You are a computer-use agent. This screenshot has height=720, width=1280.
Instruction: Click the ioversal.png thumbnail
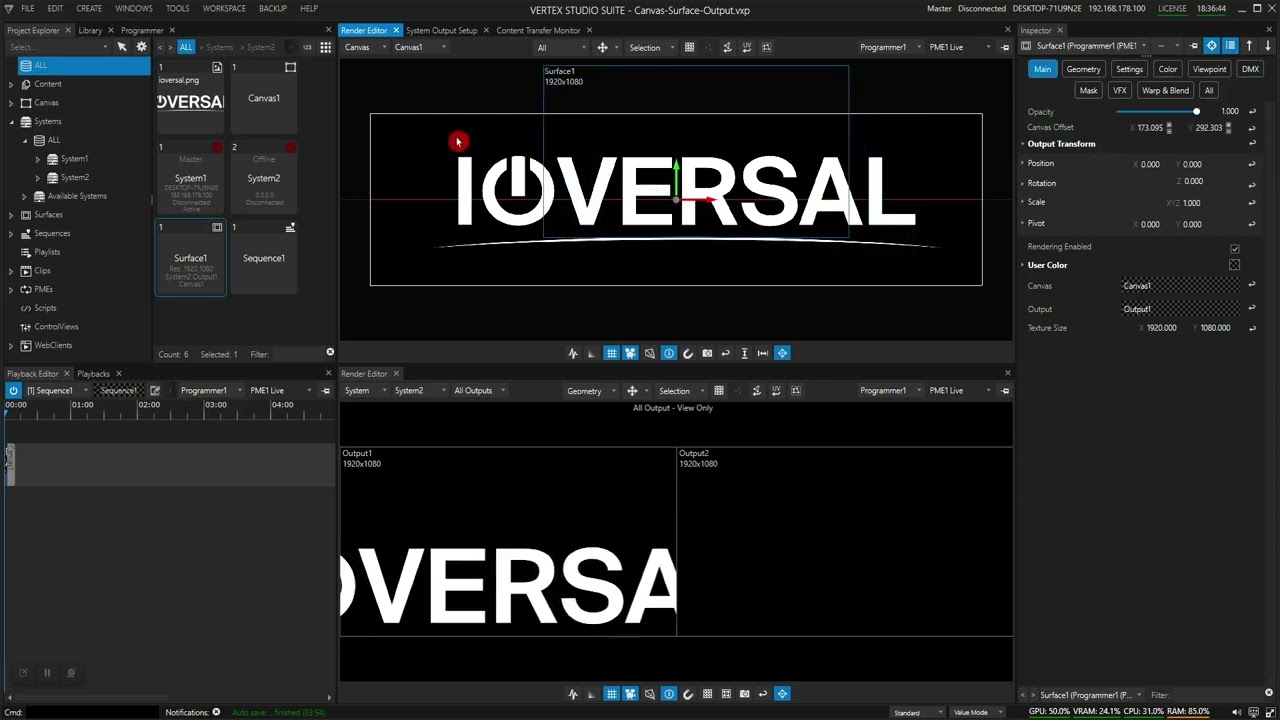190,98
